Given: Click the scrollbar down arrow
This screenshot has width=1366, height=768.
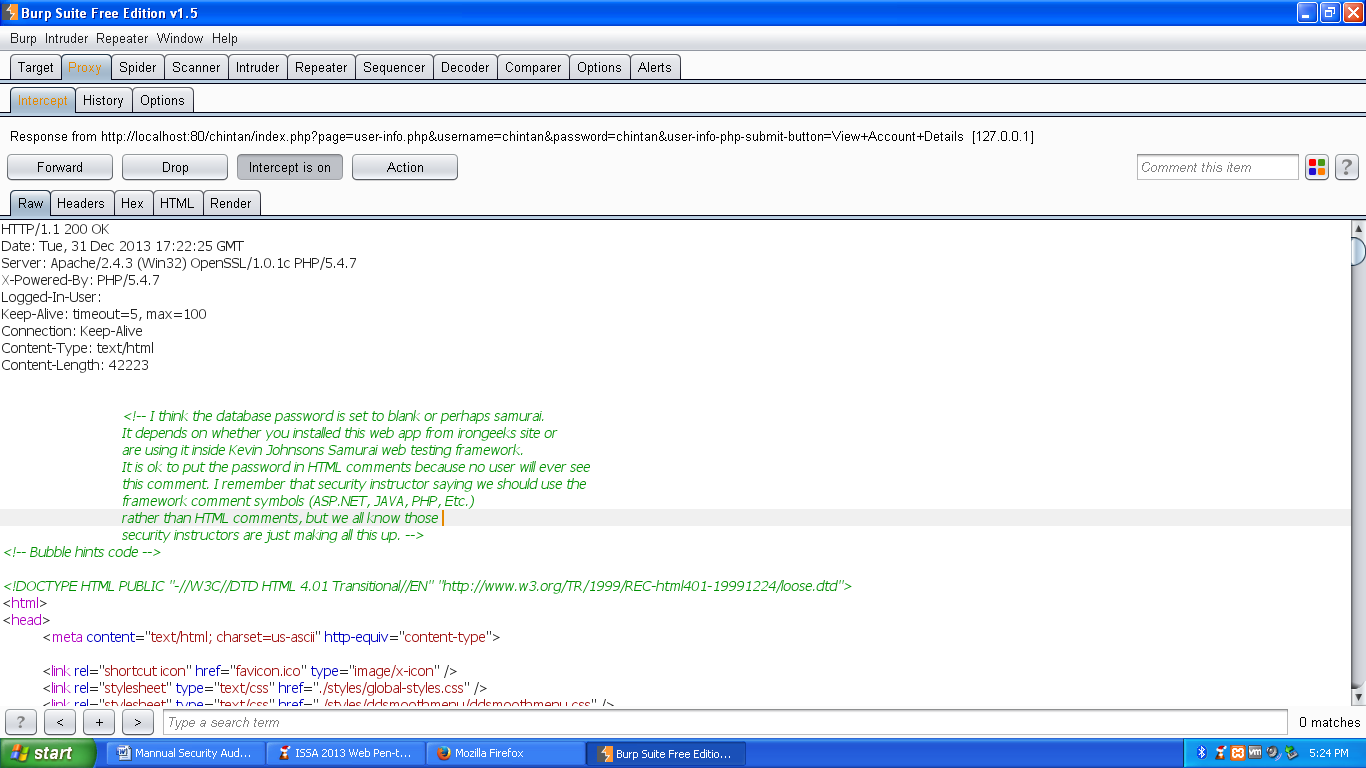Looking at the screenshot, I should pyautogui.click(x=1358, y=696).
